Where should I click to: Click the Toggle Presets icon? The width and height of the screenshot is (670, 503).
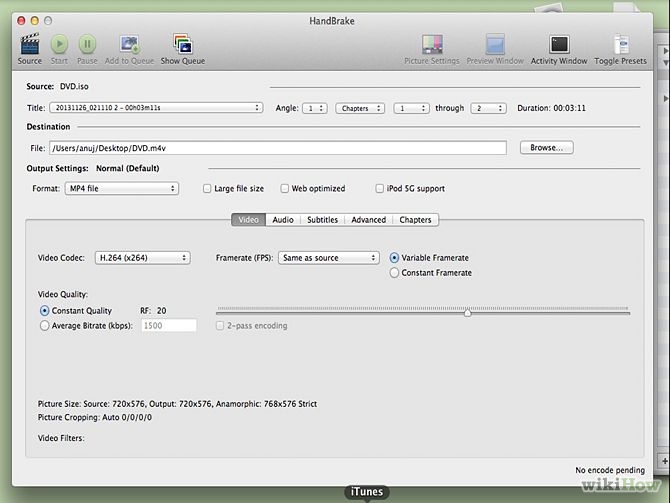coord(620,44)
